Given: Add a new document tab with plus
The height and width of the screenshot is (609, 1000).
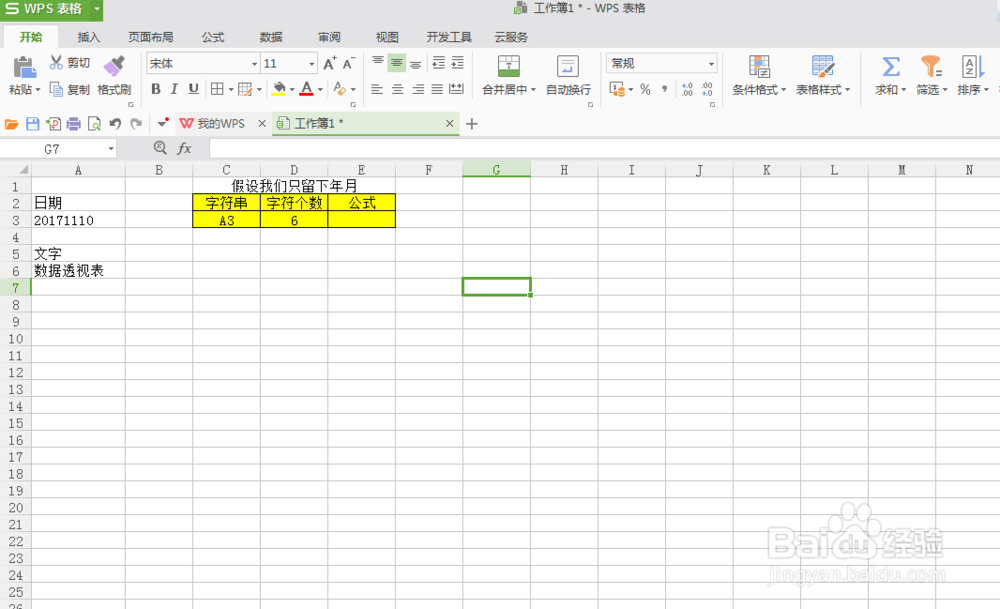Looking at the screenshot, I should tap(471, 124).
